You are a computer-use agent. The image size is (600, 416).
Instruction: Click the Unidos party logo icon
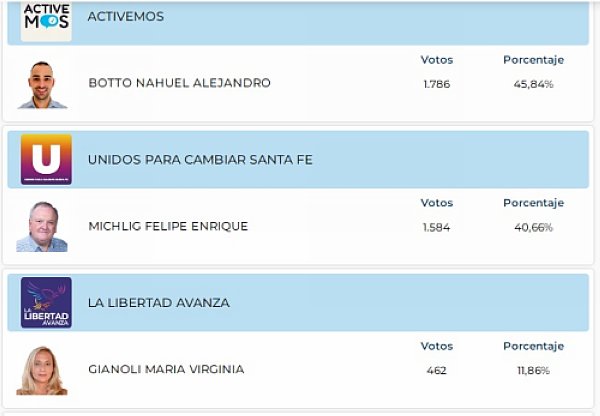point(46,160)
